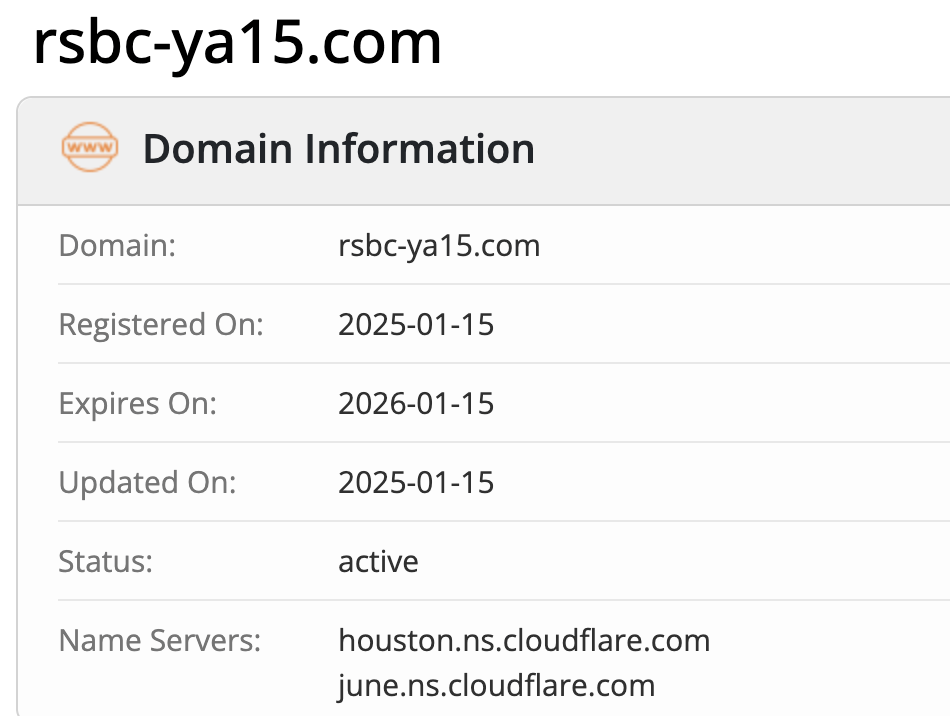Open houston.ns.cloudflare.com name server

coord(524,640)
